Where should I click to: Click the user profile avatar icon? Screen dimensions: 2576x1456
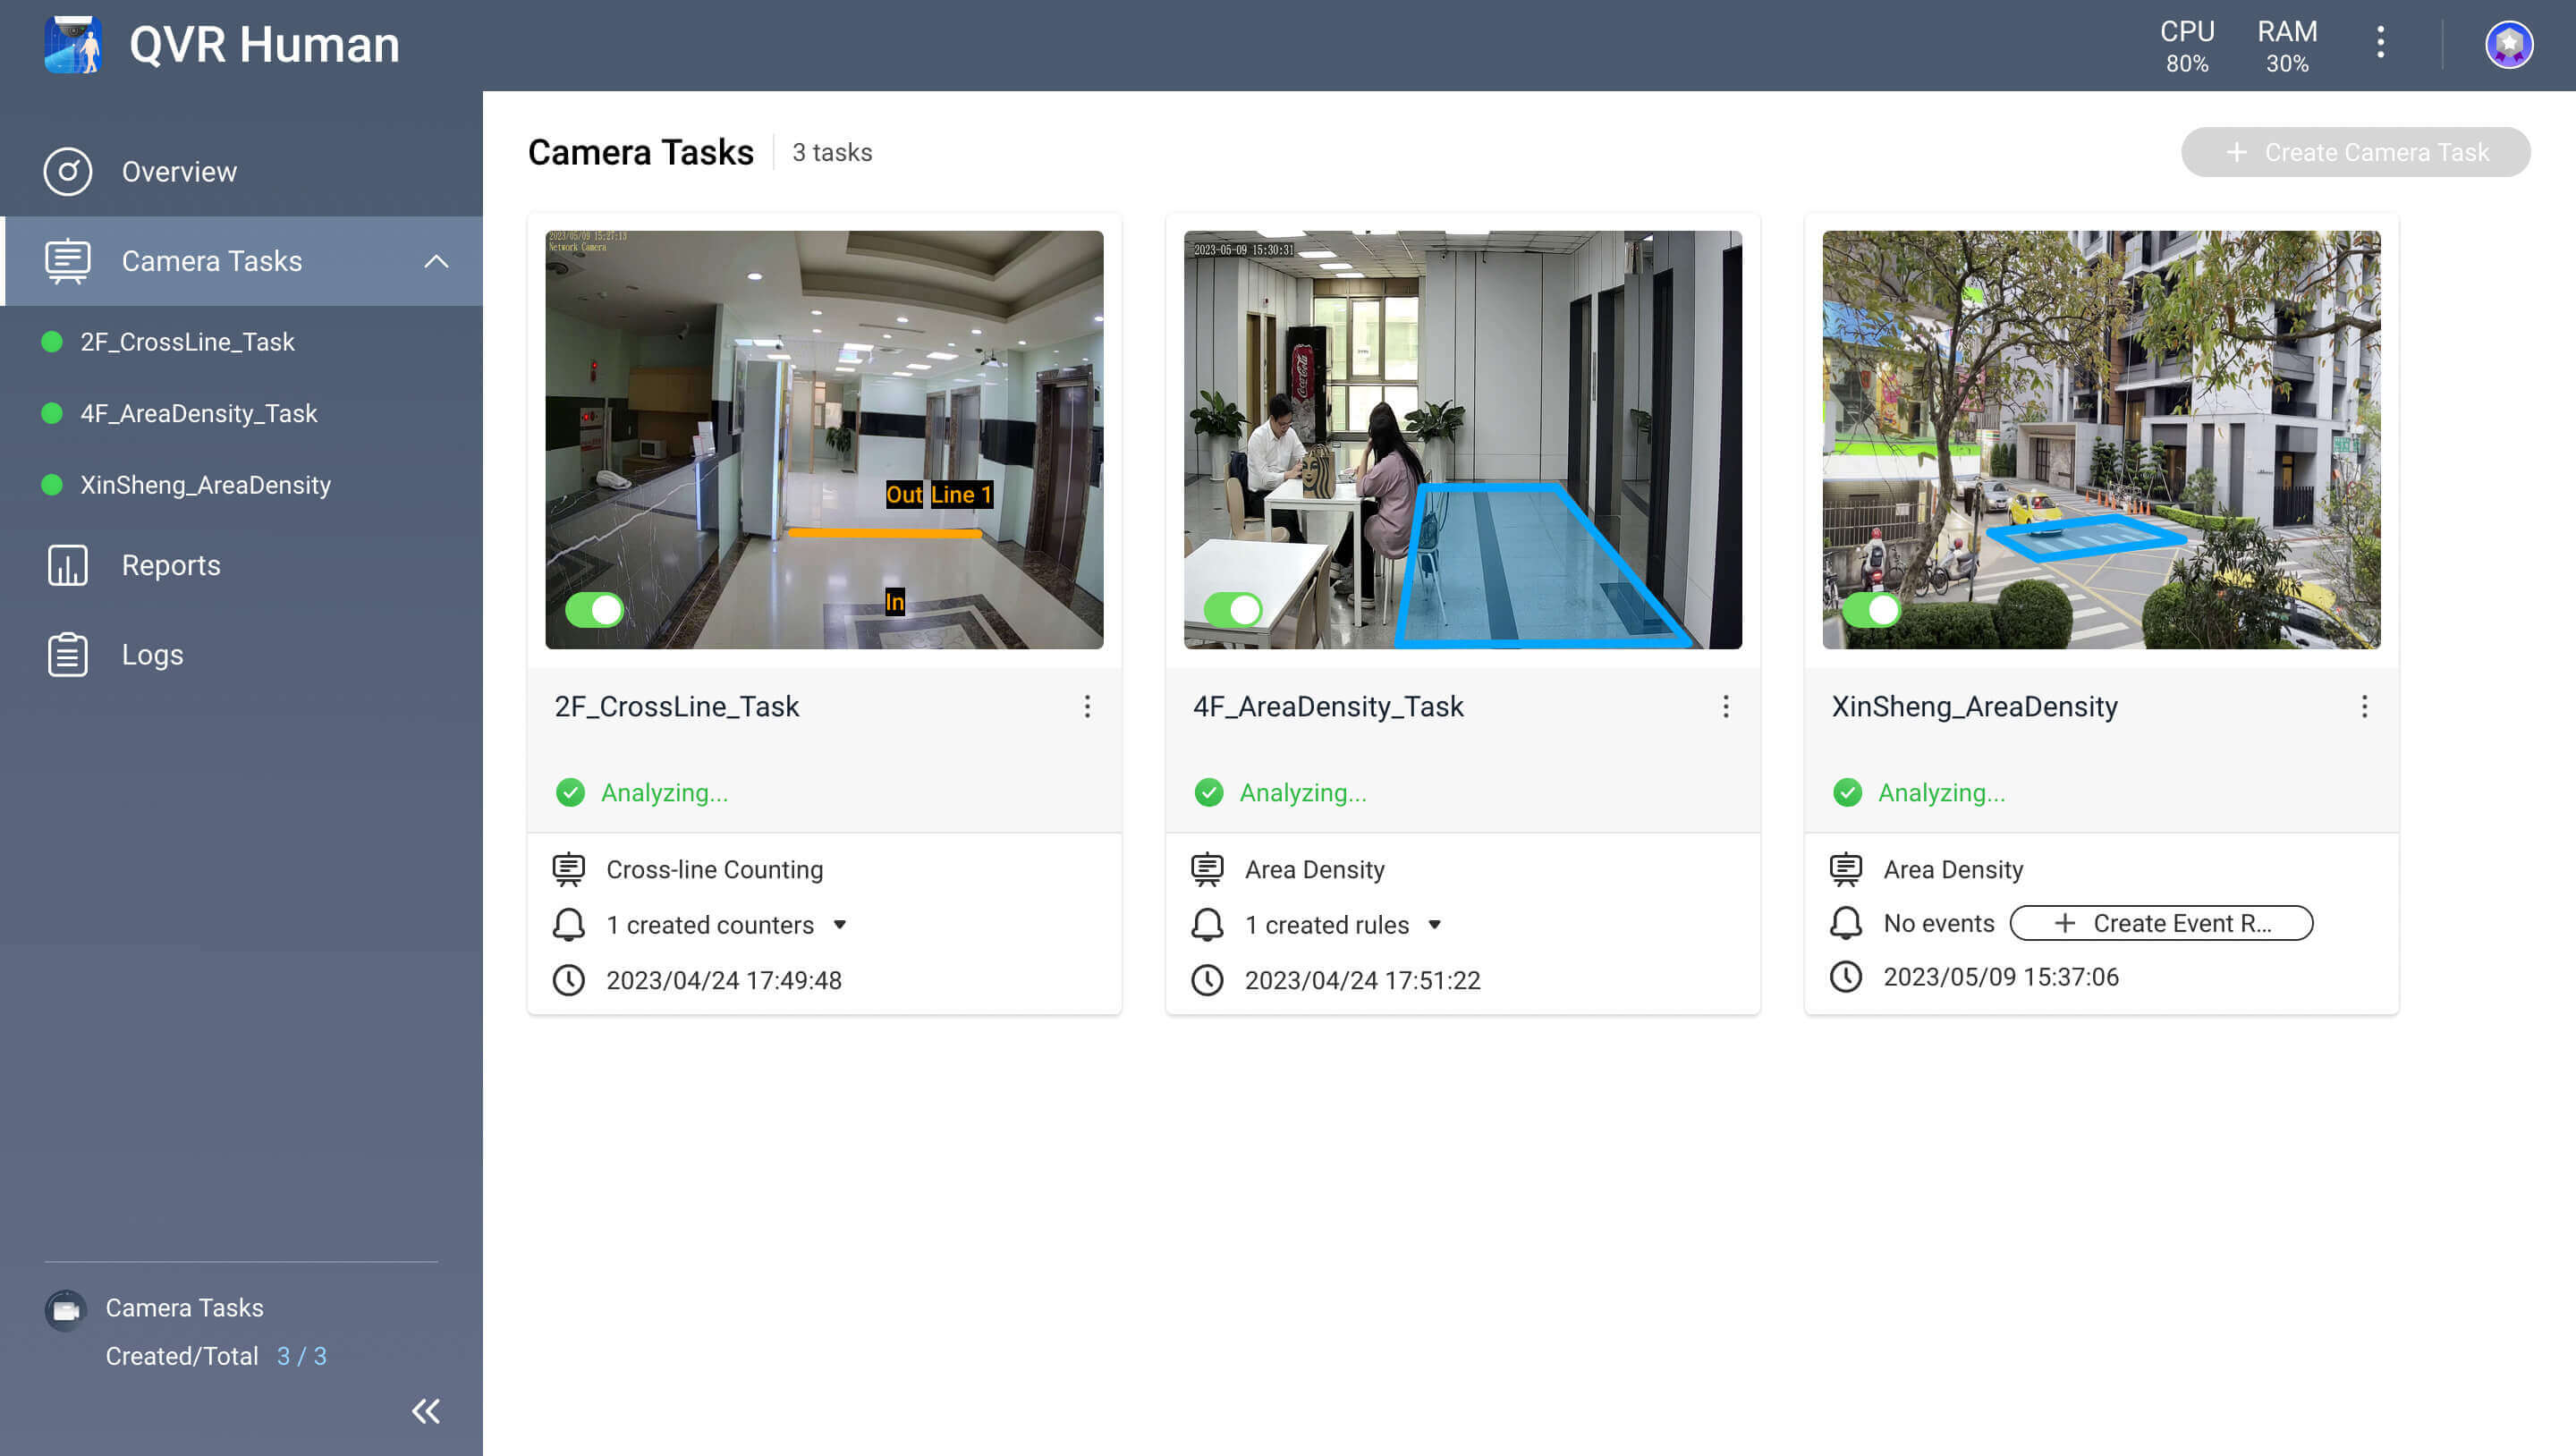[2508, 45]
